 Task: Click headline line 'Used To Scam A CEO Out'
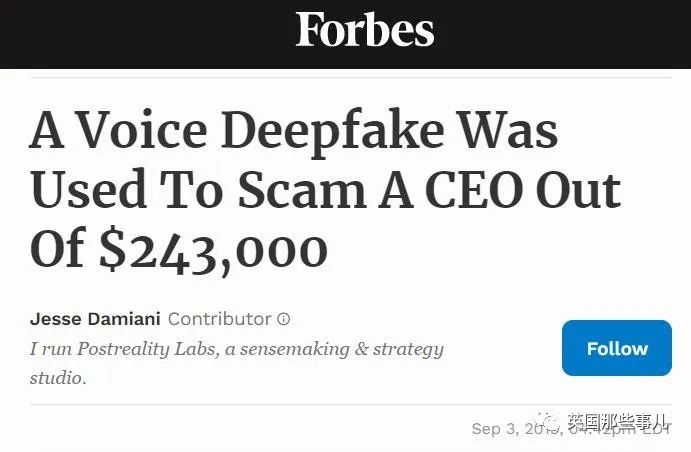pos(326,190)
